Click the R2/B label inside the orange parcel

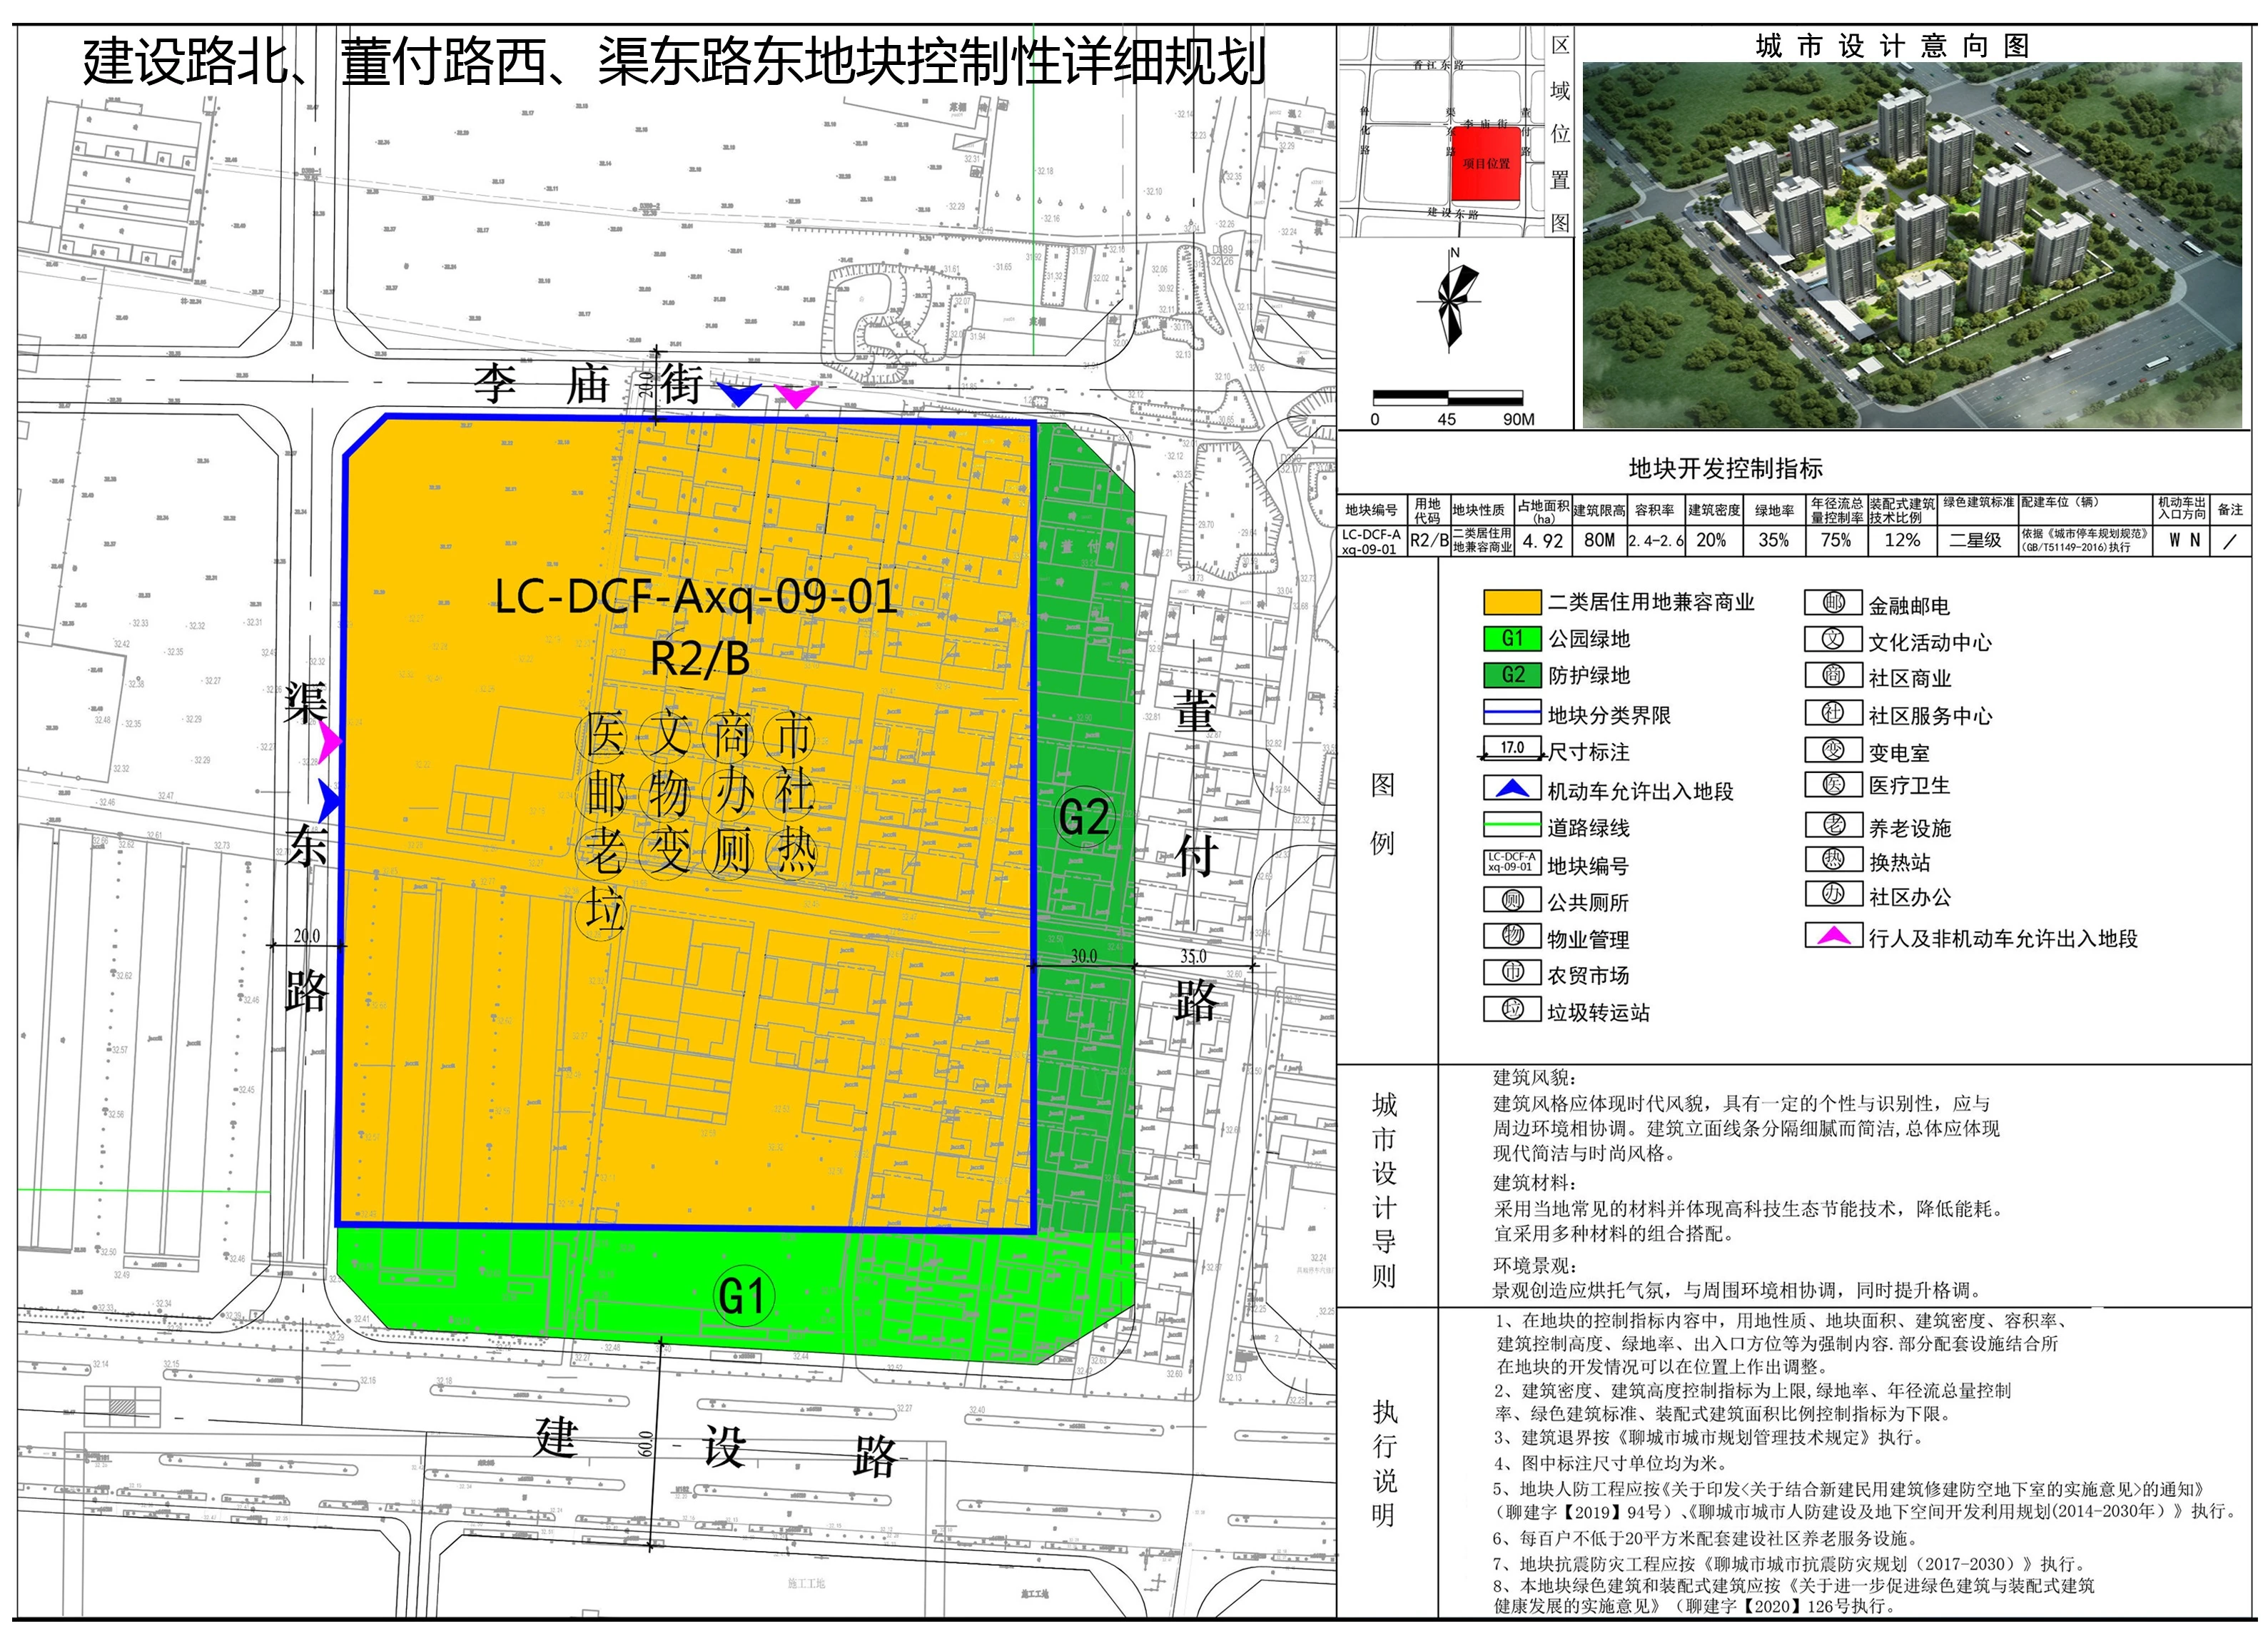[700, 658]
